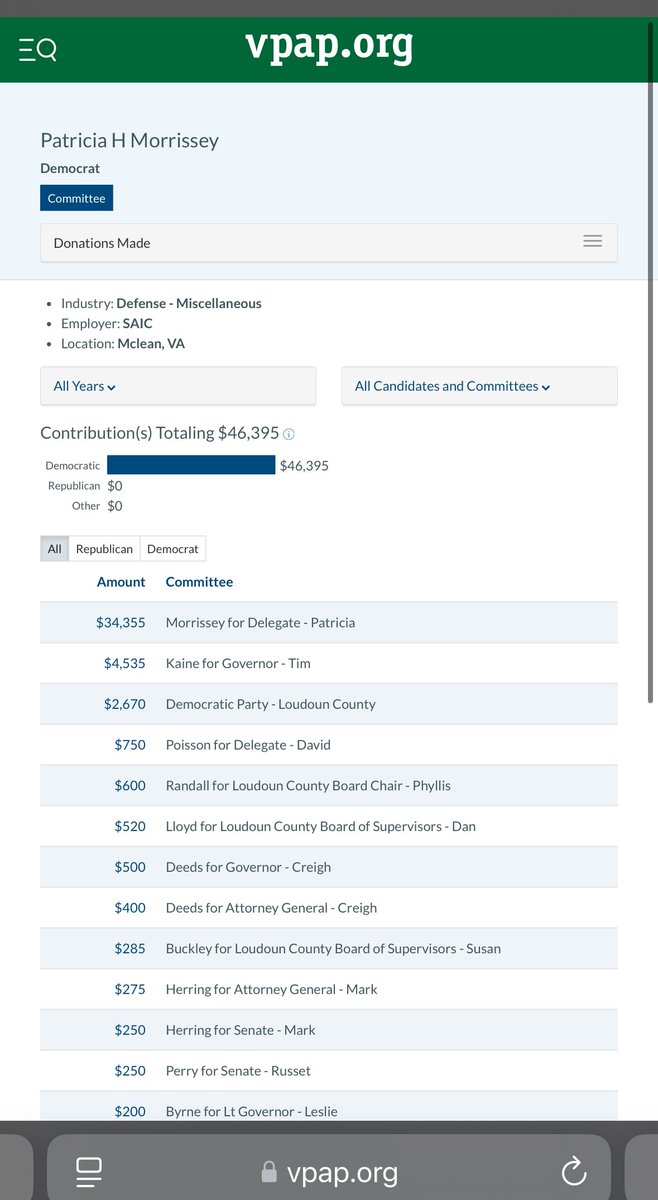This screenshot has height=1200, width=658.
Task: Click the info icon beside contribution total
Action: tap(289, 434)
